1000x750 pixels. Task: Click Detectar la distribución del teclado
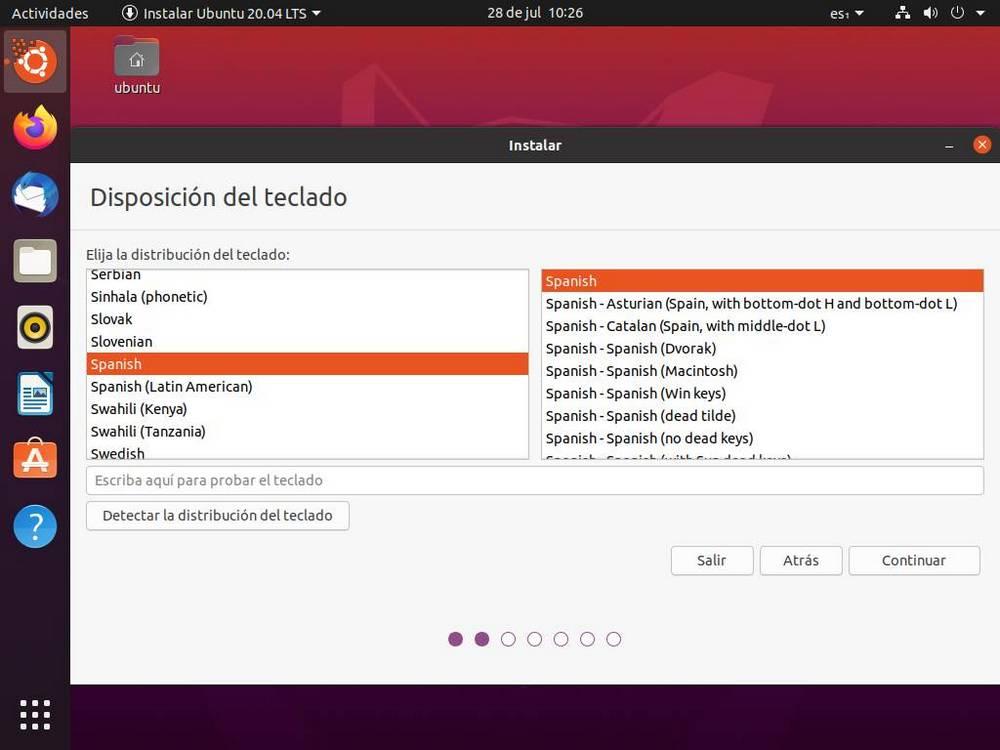pos(217,515)
